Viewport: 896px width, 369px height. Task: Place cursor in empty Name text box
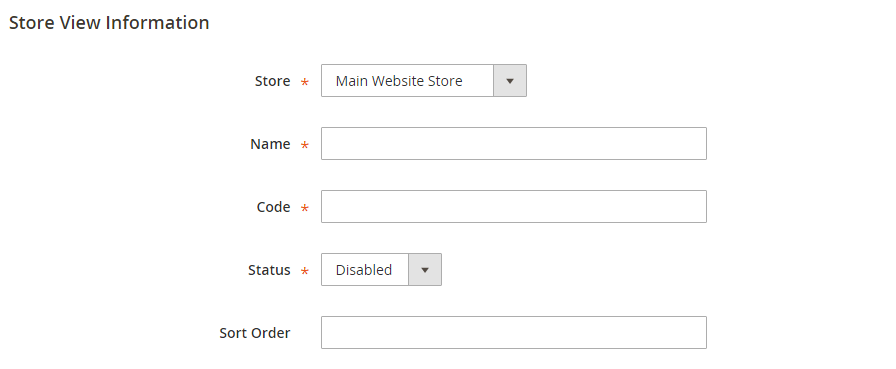pyautogui.click(x=514, y=143)
